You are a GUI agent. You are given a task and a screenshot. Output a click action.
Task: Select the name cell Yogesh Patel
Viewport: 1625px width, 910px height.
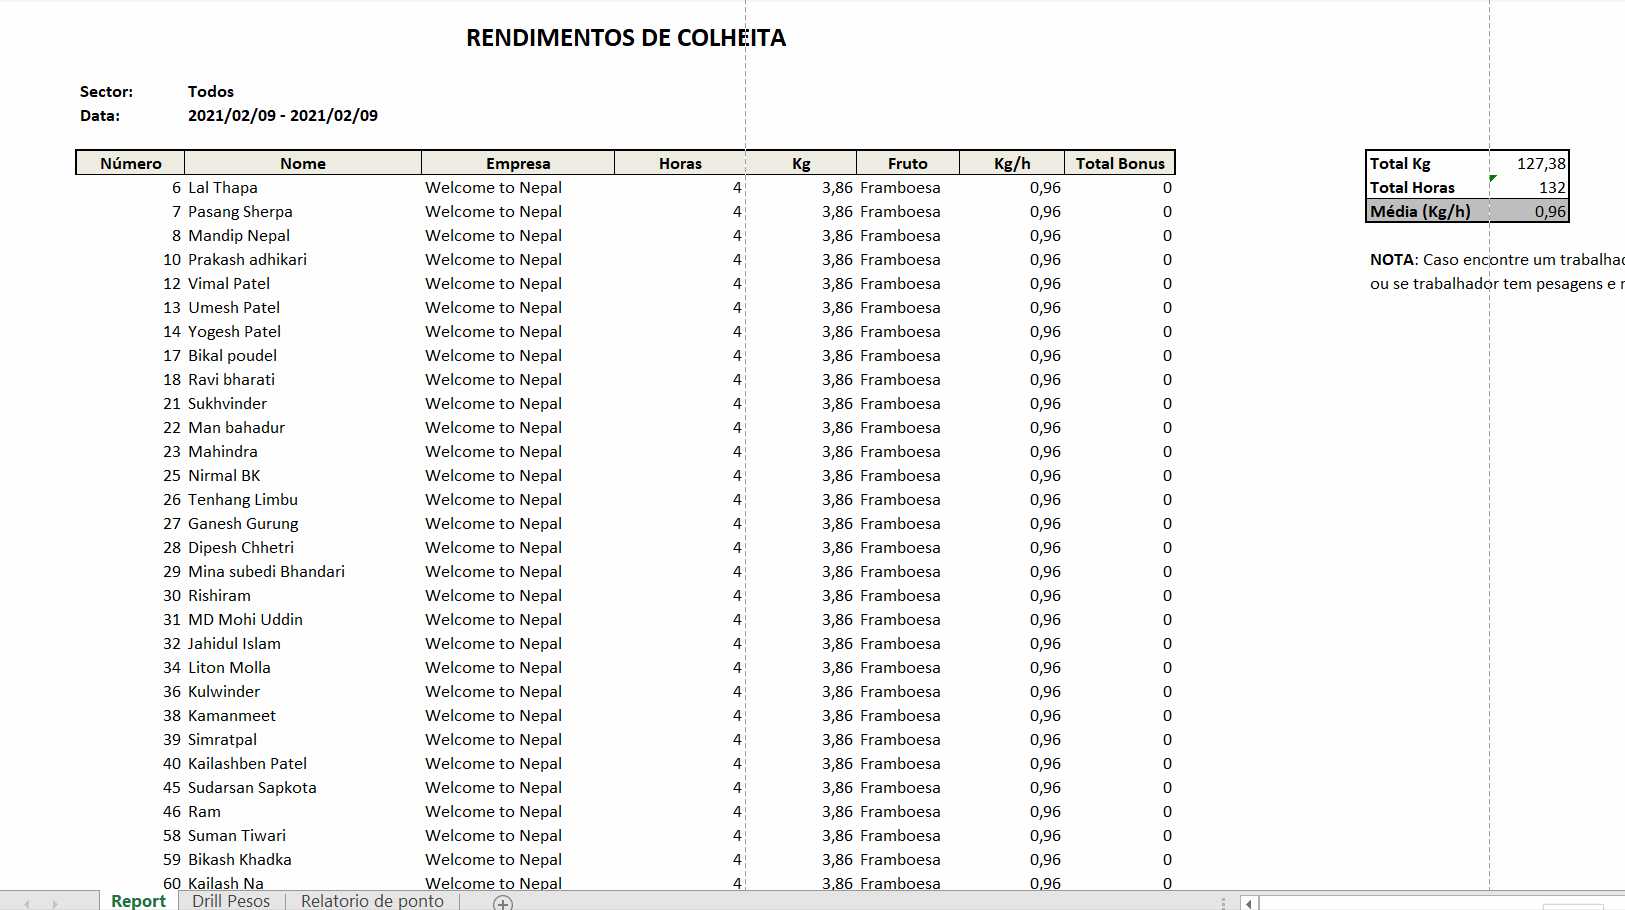tap(234, 331)
